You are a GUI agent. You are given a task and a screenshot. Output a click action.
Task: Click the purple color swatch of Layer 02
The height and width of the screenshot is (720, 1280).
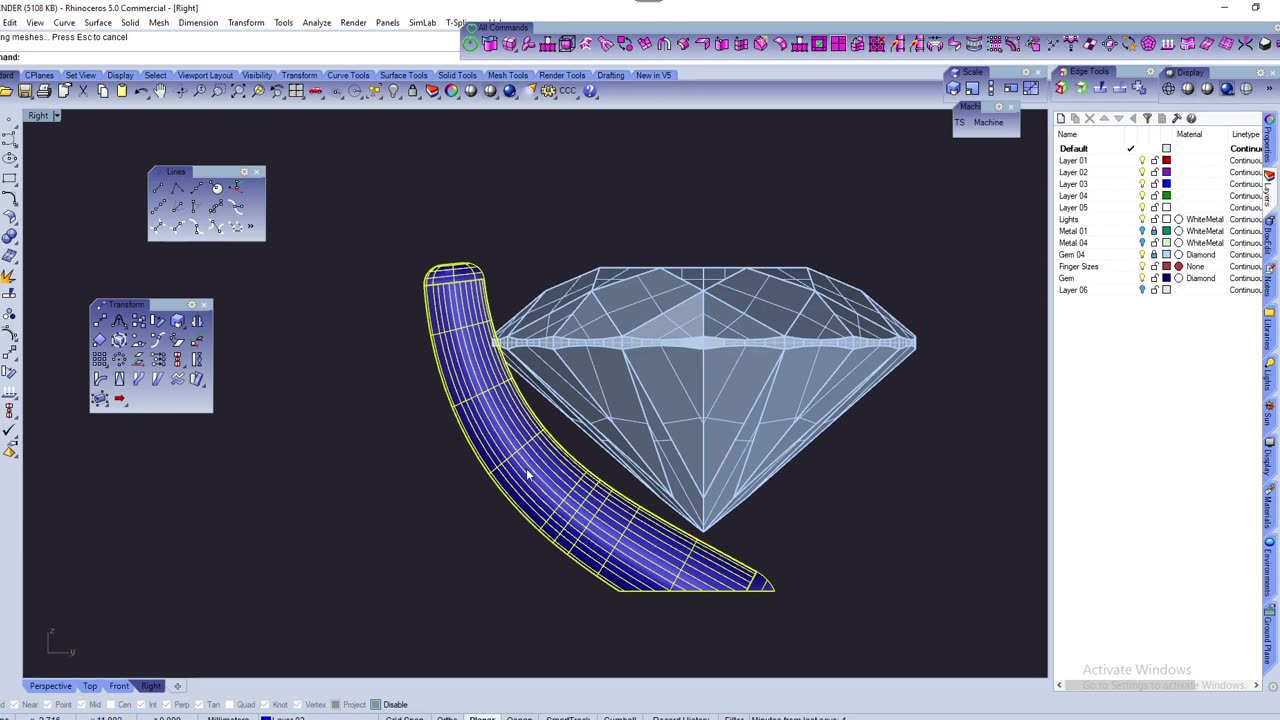point(1166,172)
